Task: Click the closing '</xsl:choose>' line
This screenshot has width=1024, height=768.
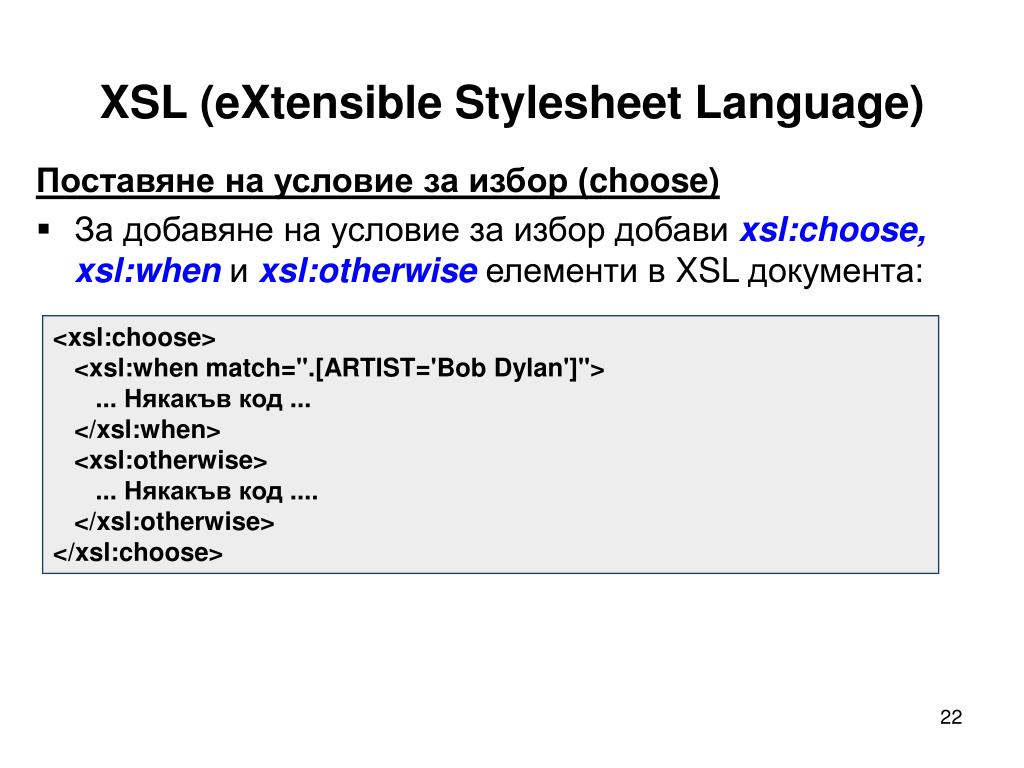Action: click(x=138, y=552)
